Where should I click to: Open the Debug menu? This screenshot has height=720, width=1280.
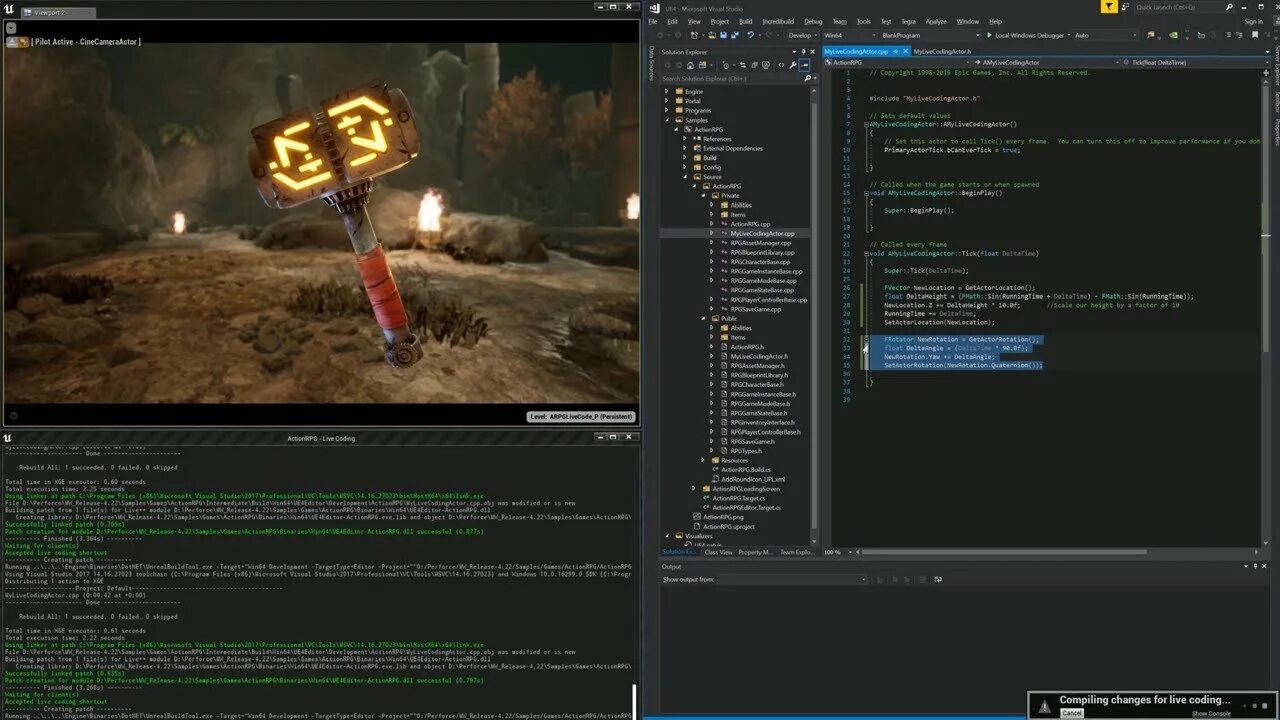pyautogui.click(x=813, y=21)
